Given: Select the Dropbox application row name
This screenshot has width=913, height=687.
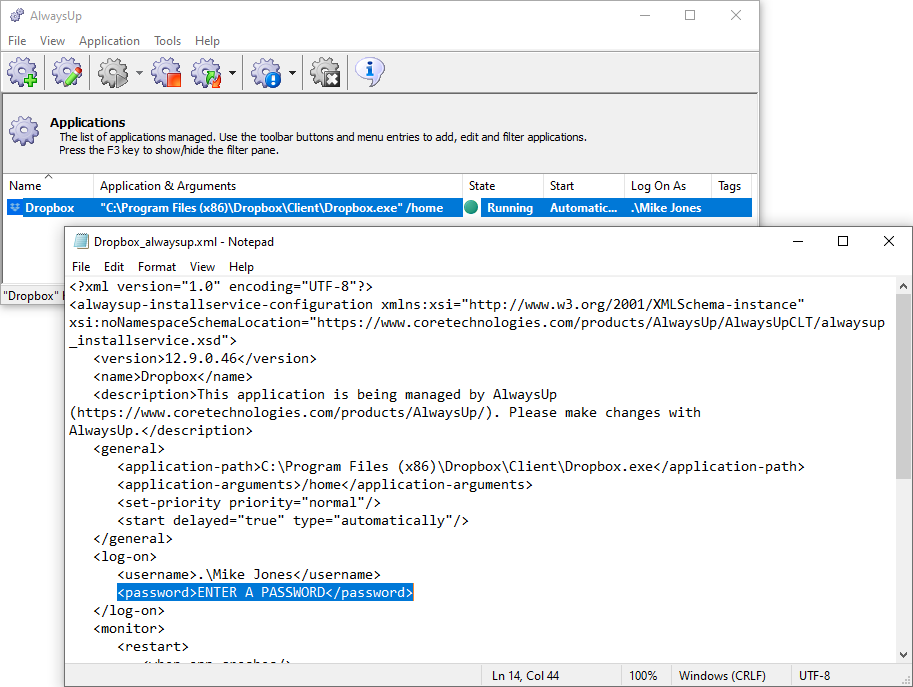Looking at the screenshot, I should (49, 208).
